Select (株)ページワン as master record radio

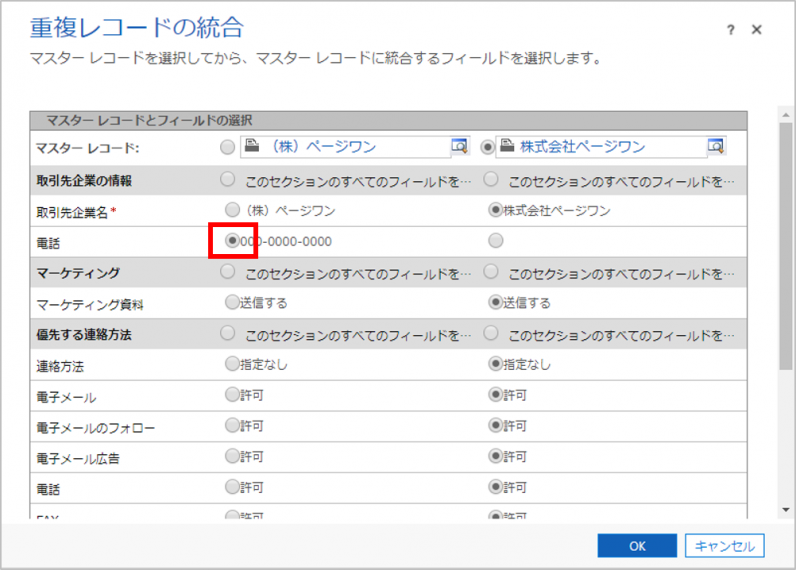click(228, 147)
